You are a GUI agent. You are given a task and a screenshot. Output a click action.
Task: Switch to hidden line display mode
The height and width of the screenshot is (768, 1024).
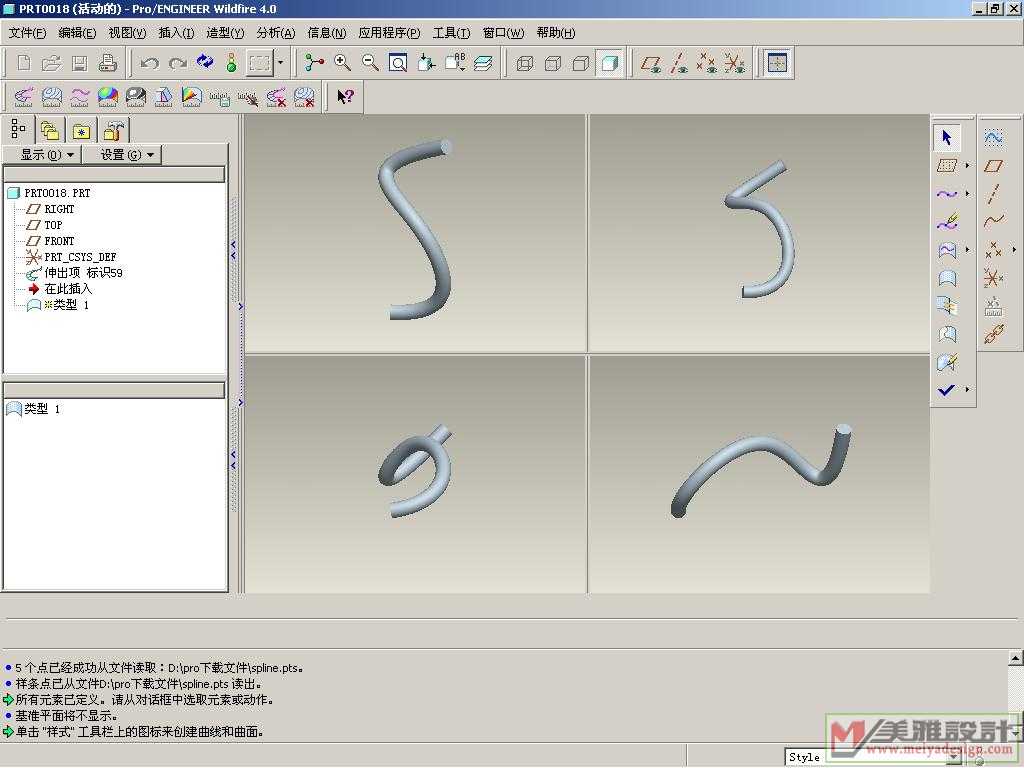click(x=553, y=63)
